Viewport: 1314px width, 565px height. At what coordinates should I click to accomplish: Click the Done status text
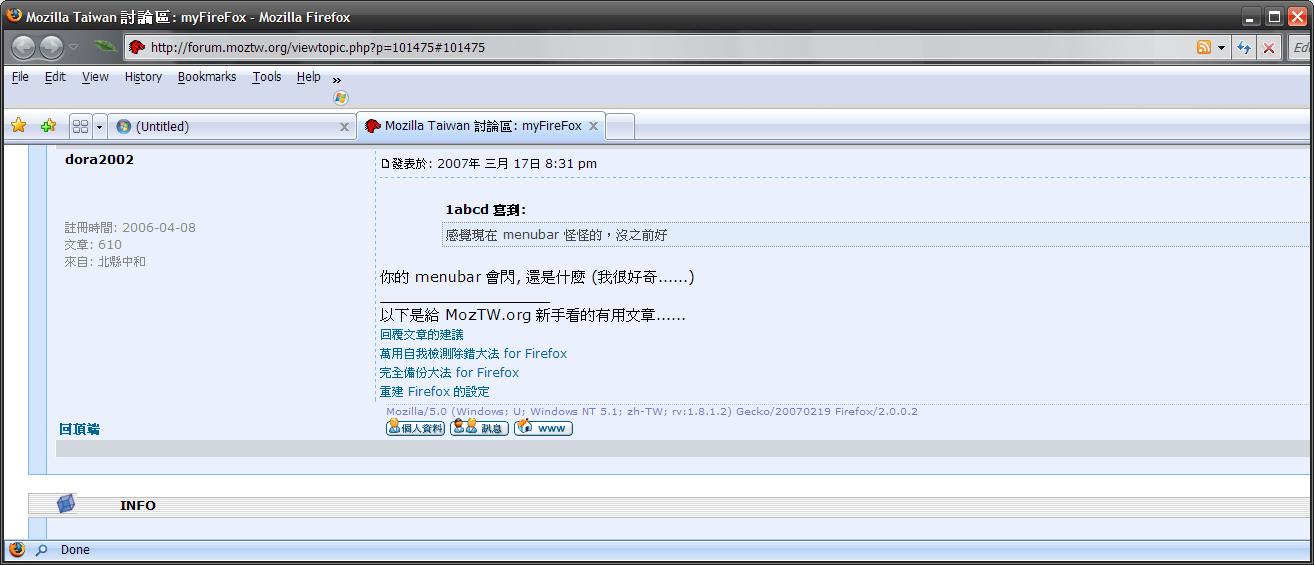point(75,550)
